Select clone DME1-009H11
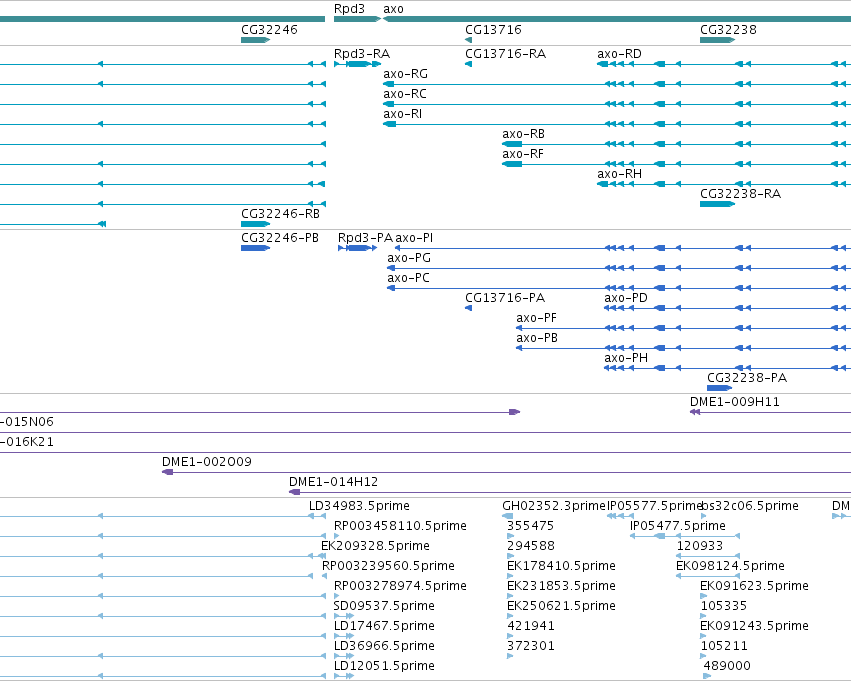Image resolution: width=851 pixels, height=681 pixels. (x=734, y=402)
